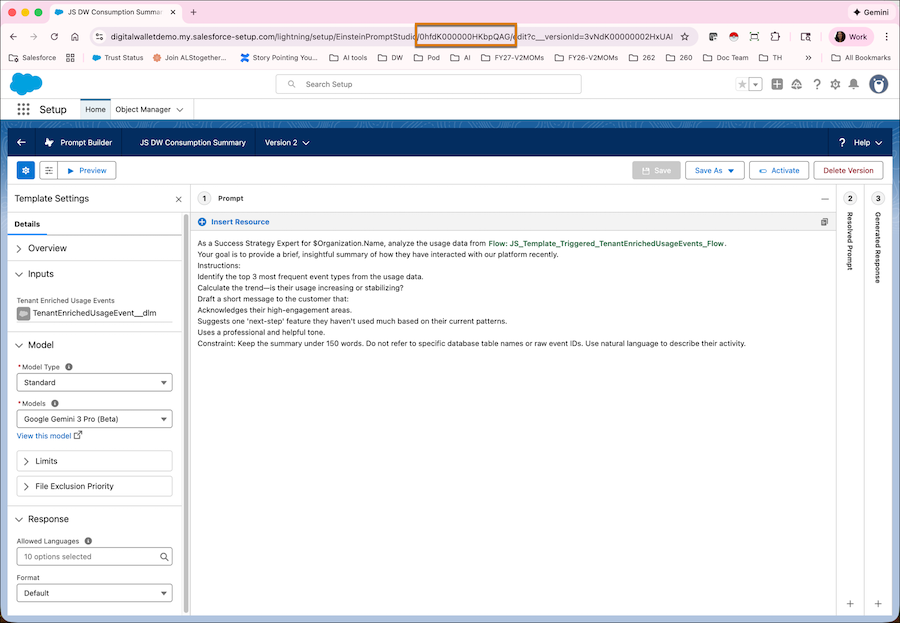
Task: Open the Salesforce App Launcher grid
Action: pos(24,109)
